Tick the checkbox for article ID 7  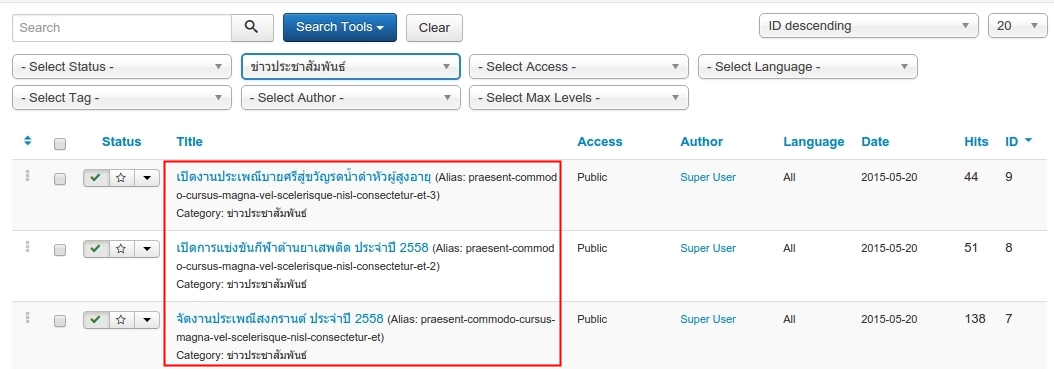pos(60,321)
